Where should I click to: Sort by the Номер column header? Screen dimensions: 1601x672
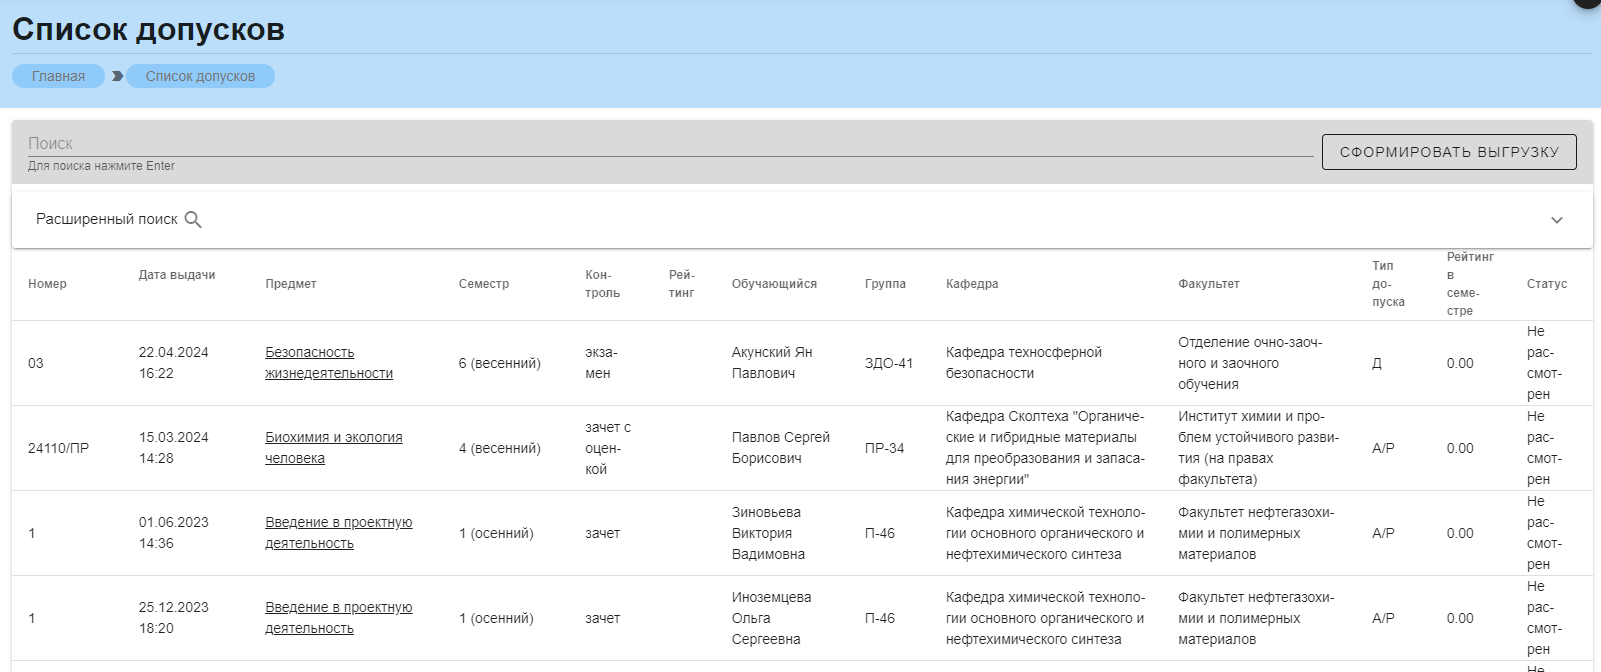tap(47, 284)
